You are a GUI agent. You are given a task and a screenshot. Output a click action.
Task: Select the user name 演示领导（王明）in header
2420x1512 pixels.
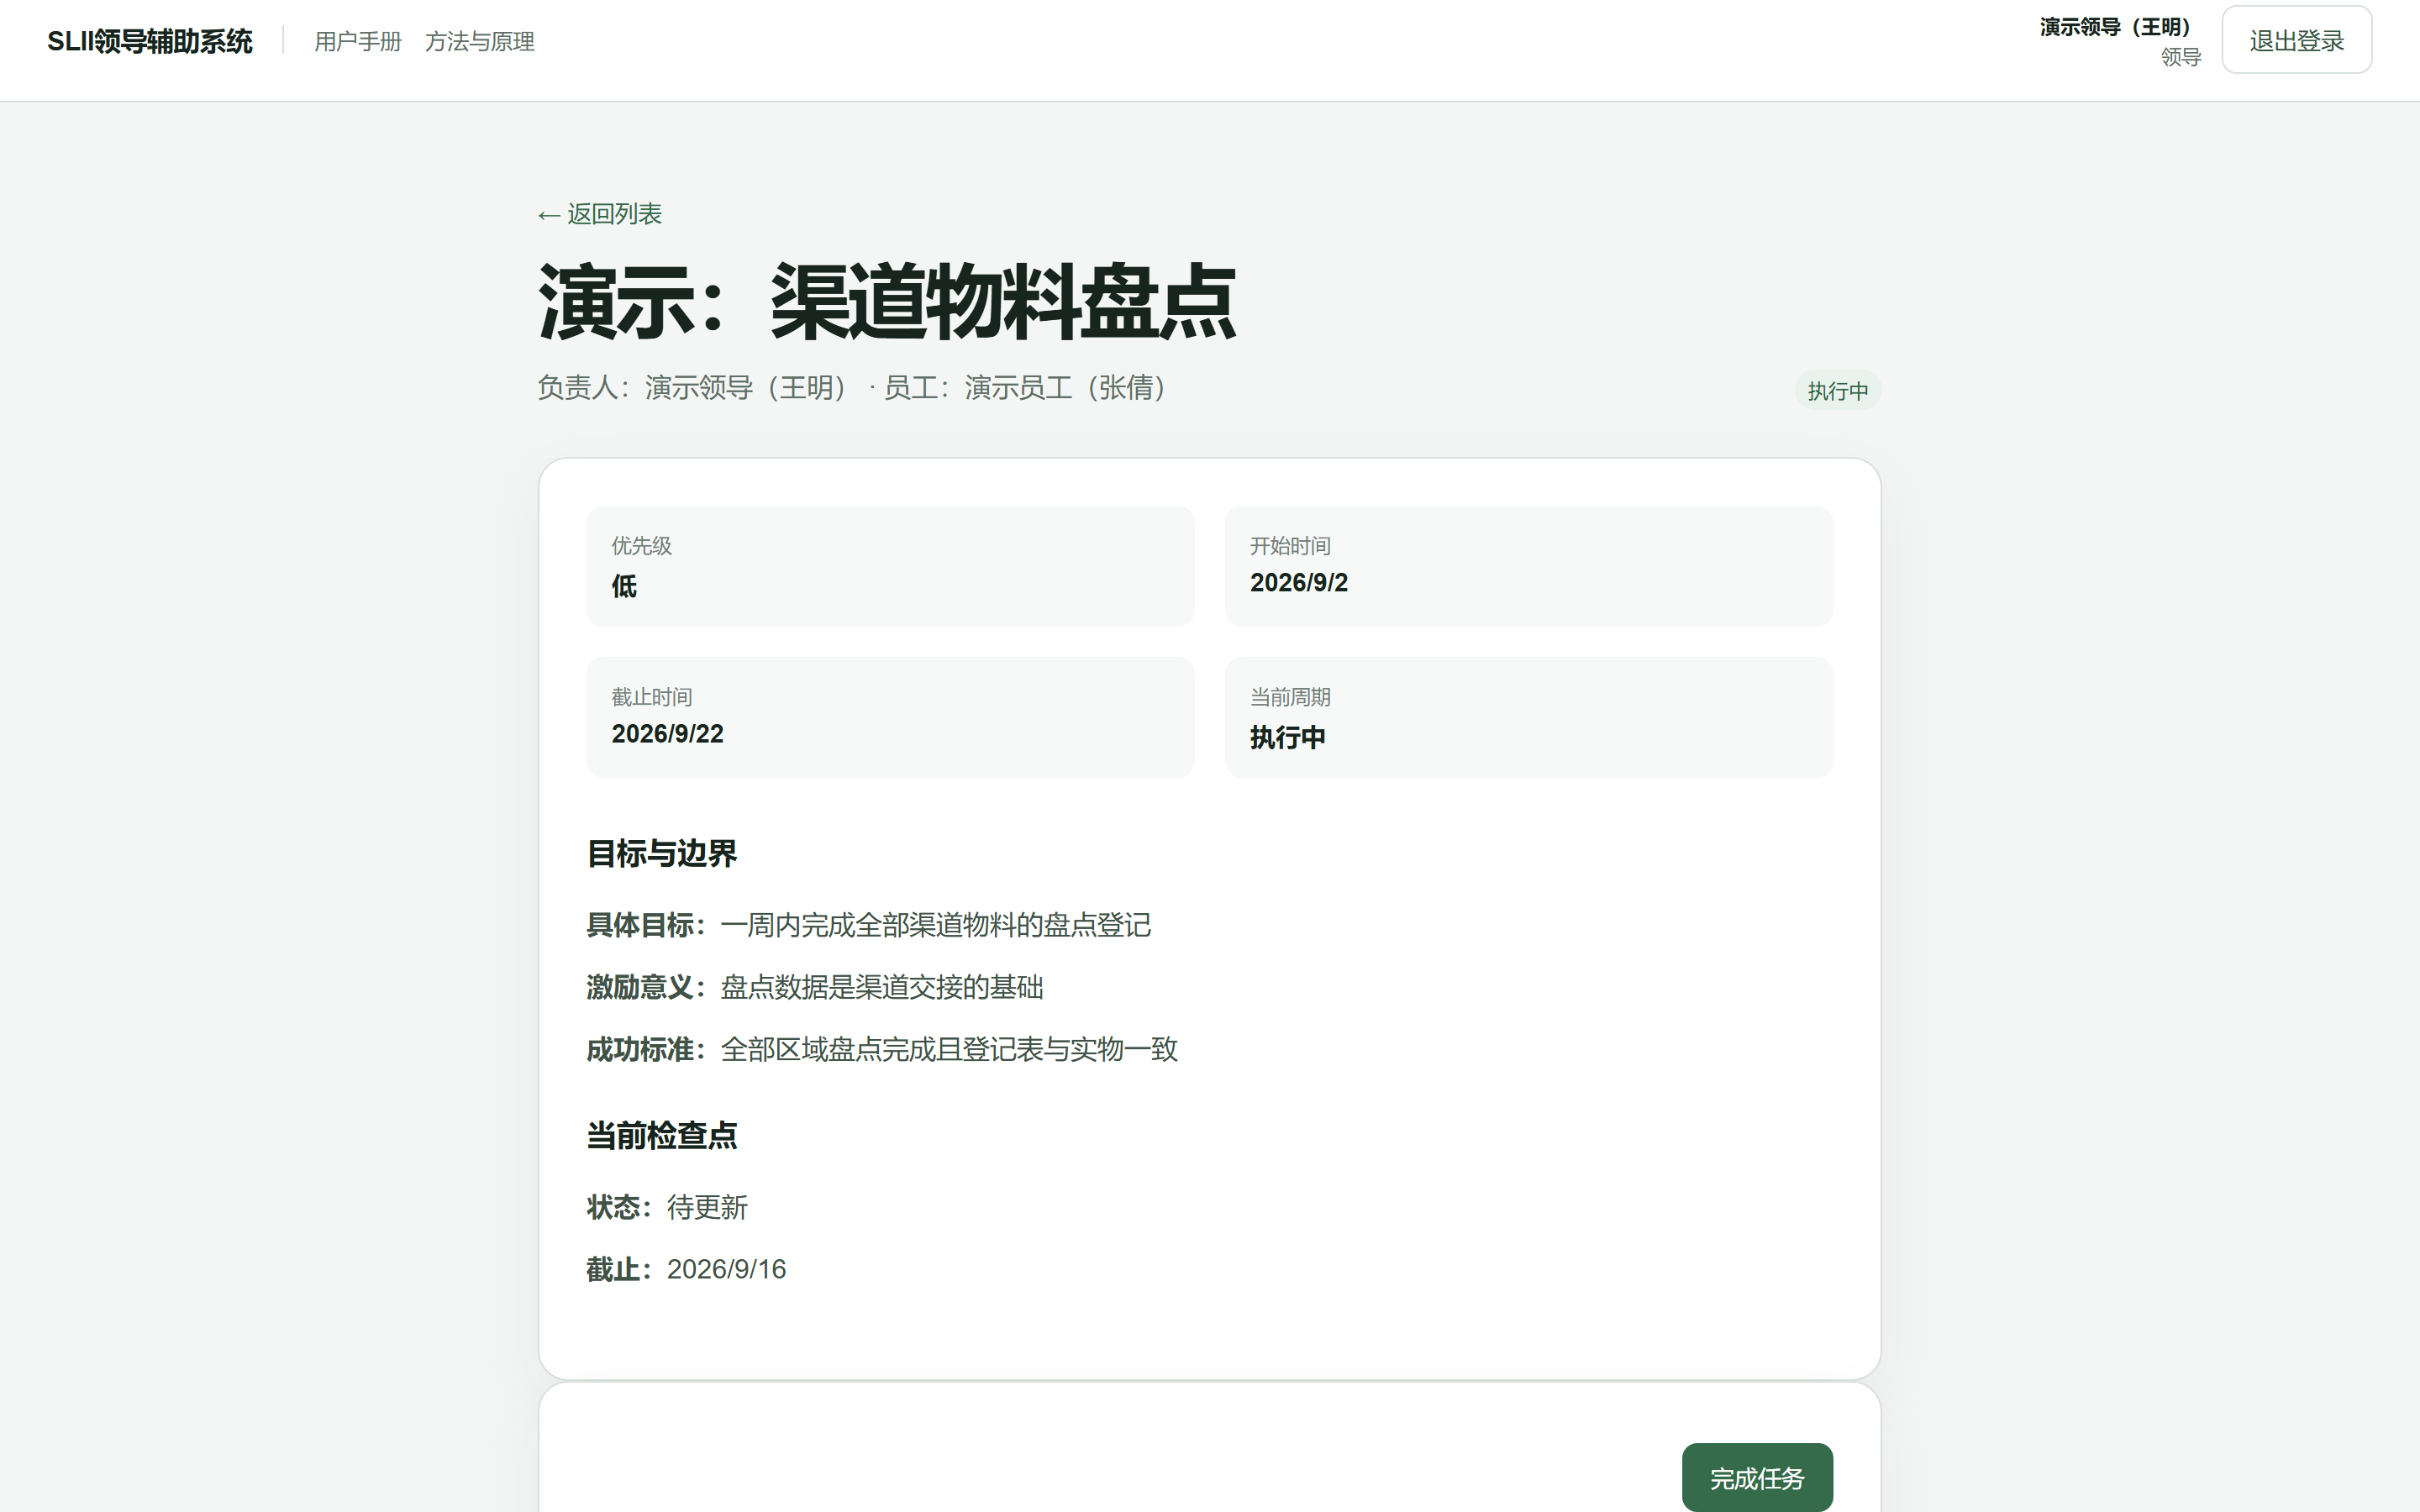pos(2115,27)
